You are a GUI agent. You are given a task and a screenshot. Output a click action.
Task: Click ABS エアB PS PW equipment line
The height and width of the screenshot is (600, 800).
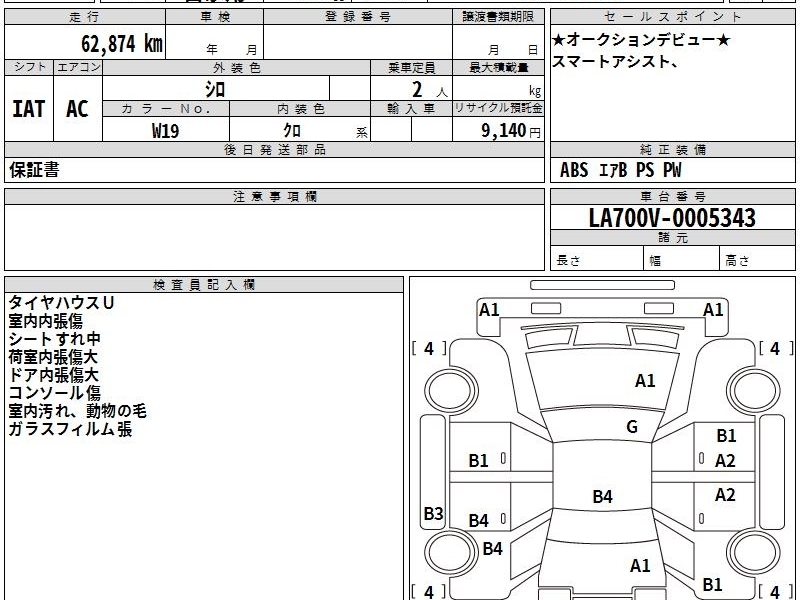620,170
